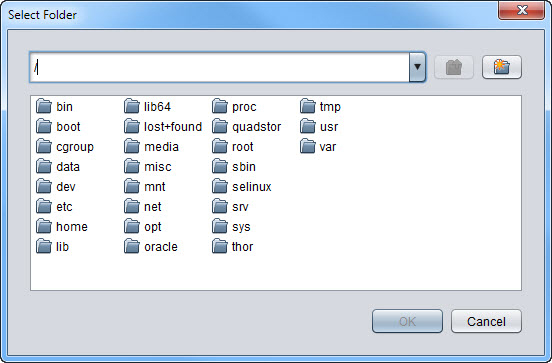The image size is (552, 363).
Task: Select the media folder icon
Action: (132, 146)
